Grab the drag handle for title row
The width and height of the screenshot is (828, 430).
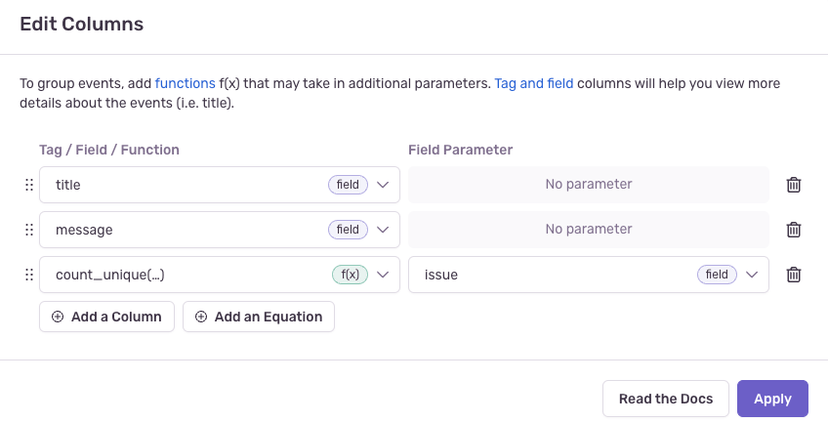(29, 185)
